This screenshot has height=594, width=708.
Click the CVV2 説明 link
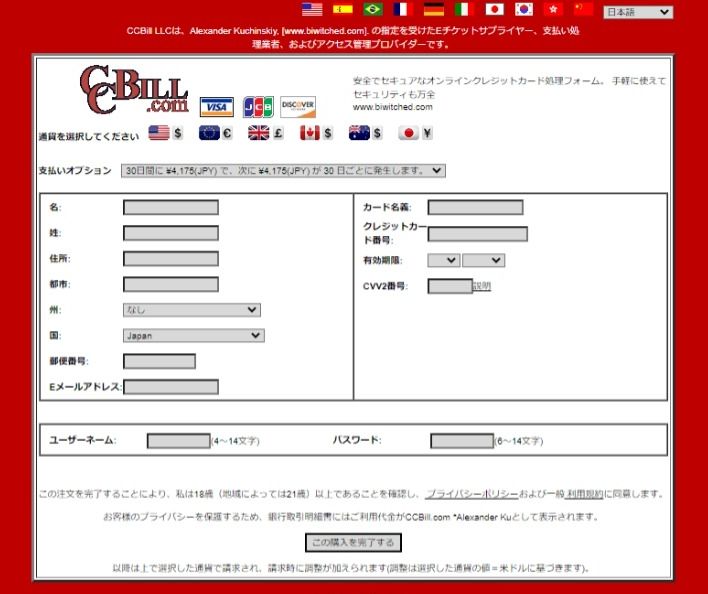click(x=482, y=286)
